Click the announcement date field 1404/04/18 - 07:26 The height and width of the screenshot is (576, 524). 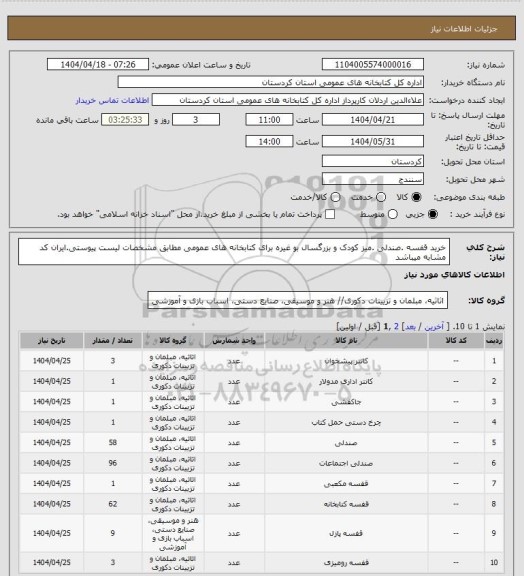(98, 65)
